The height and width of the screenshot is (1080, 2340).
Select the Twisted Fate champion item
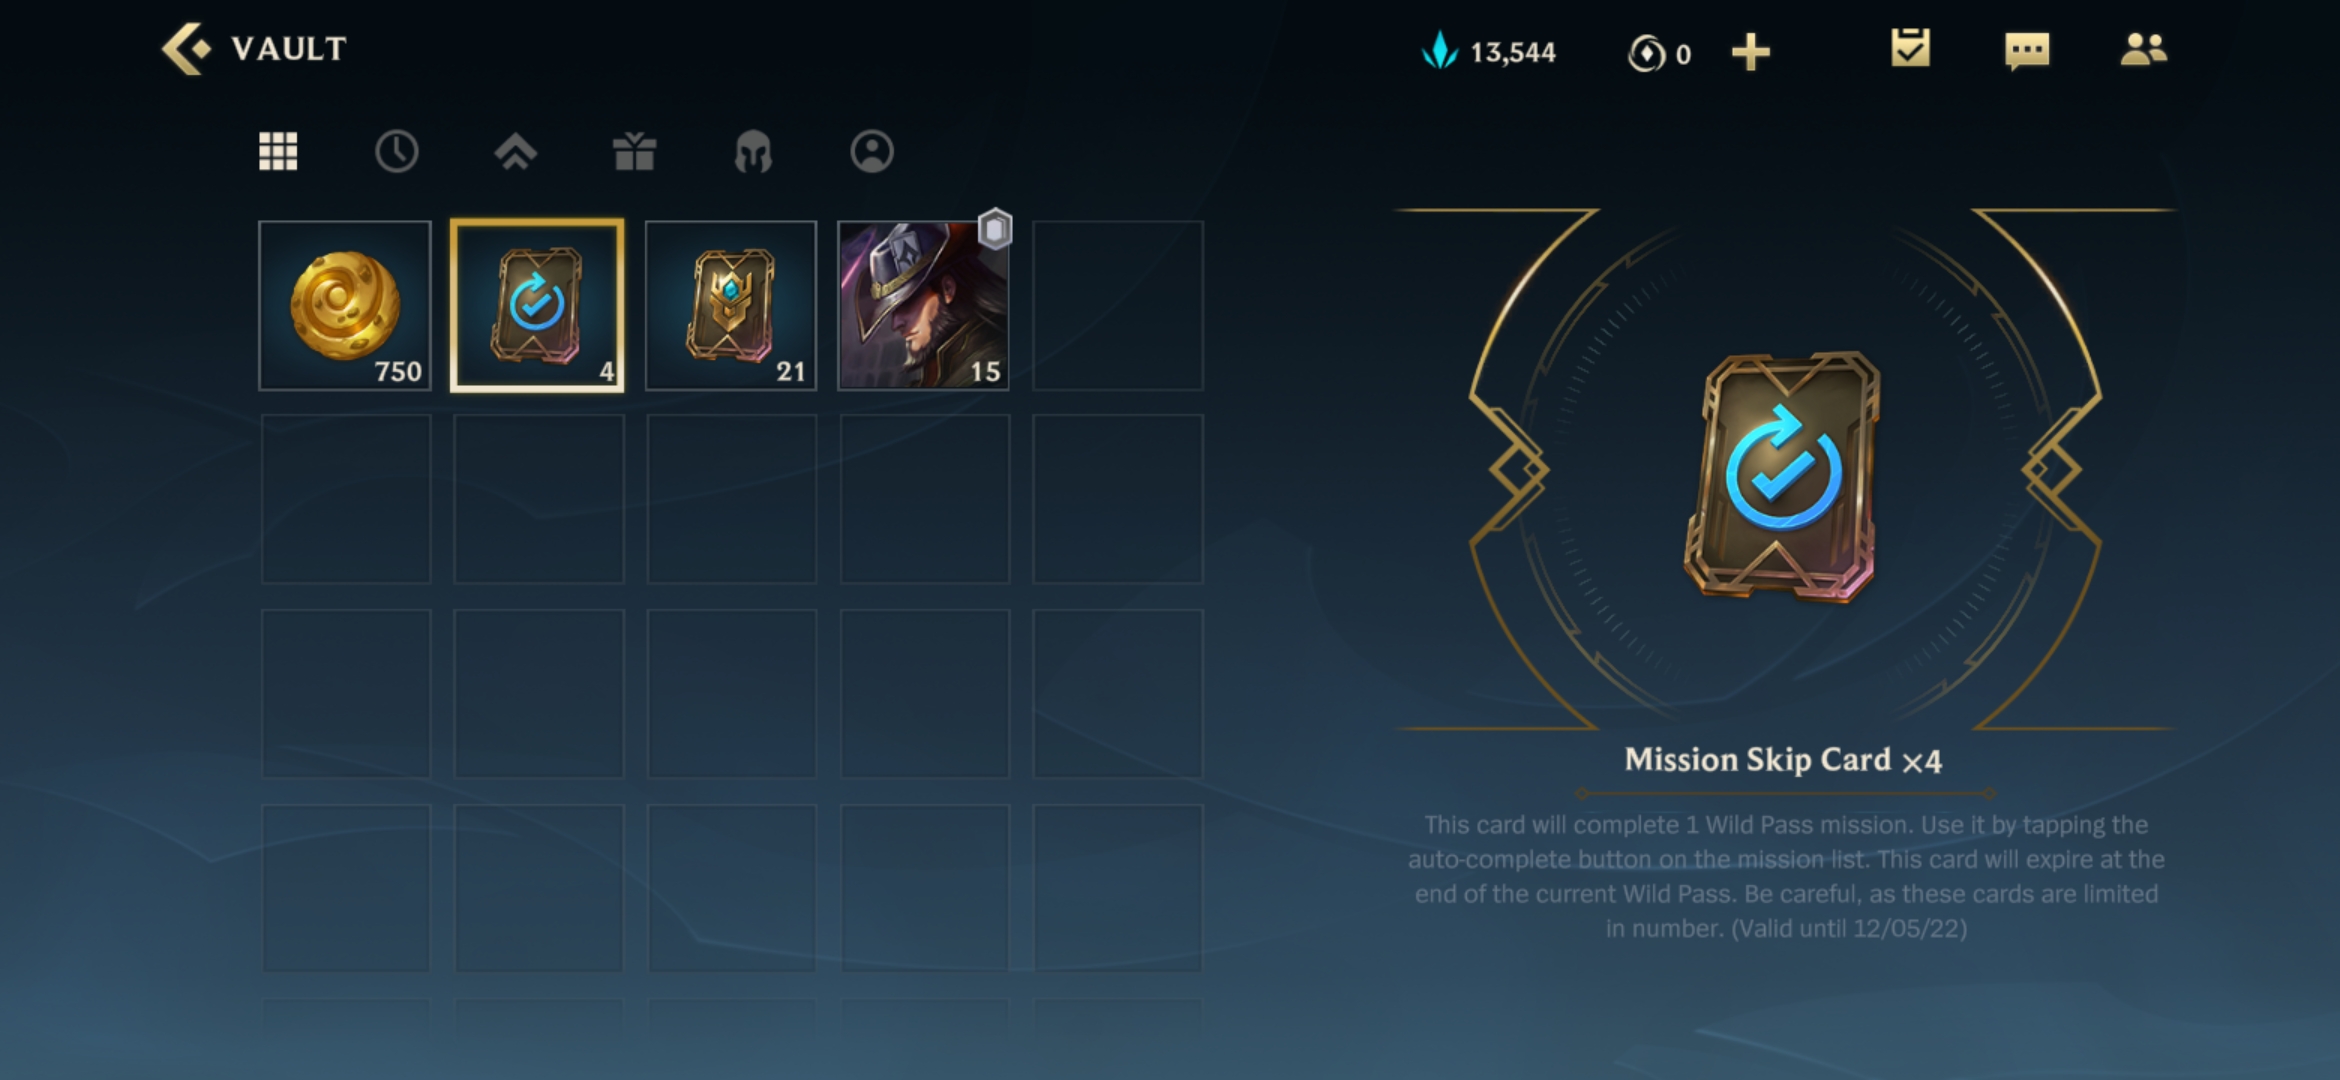click(x=923, y=306)
